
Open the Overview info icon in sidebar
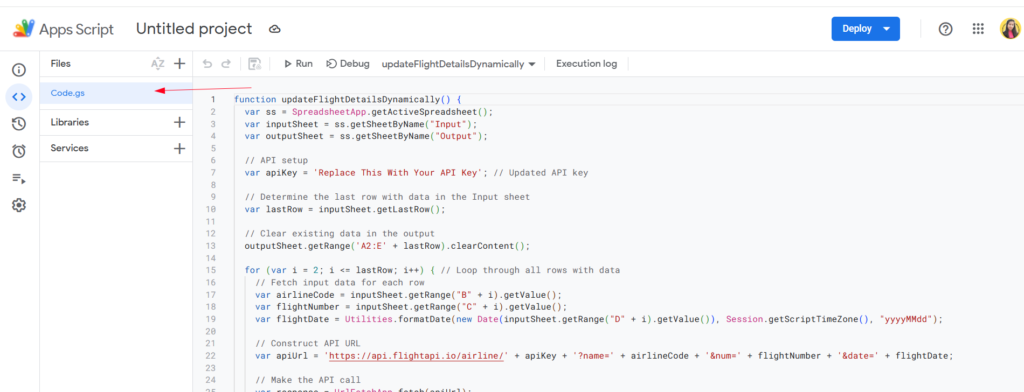point(19,70)
